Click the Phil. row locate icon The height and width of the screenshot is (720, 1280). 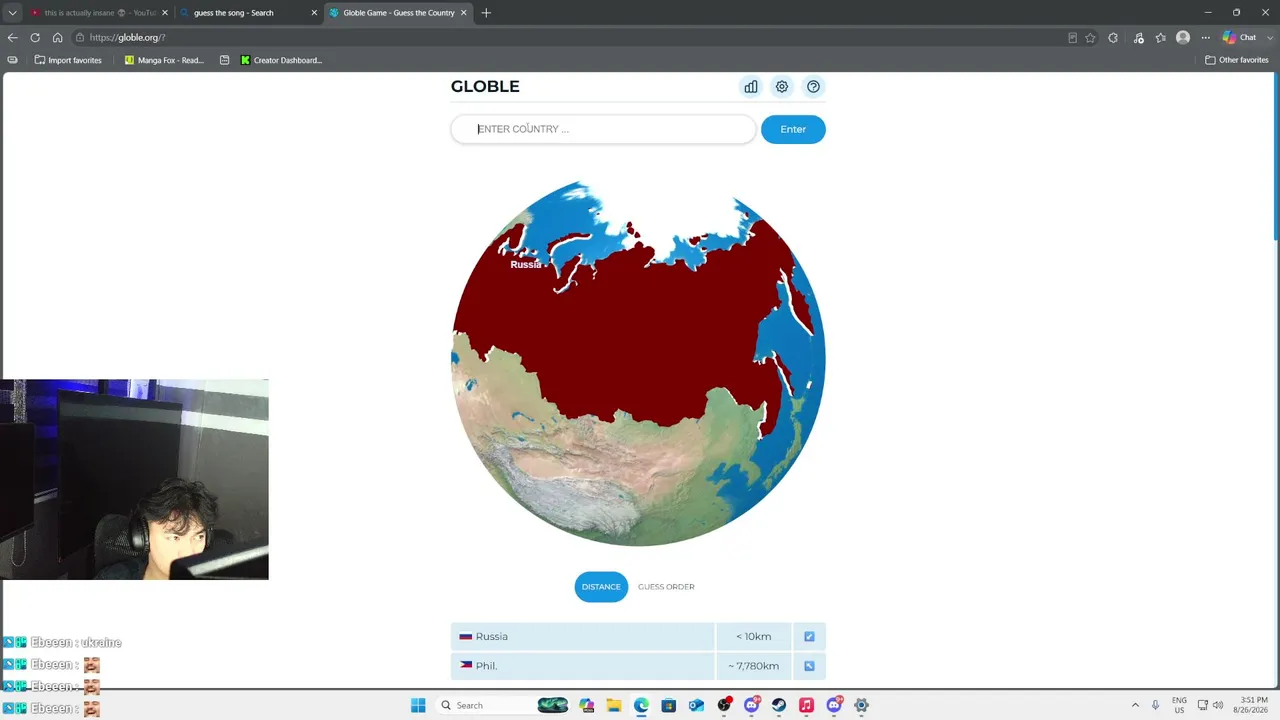pos(809,666)
